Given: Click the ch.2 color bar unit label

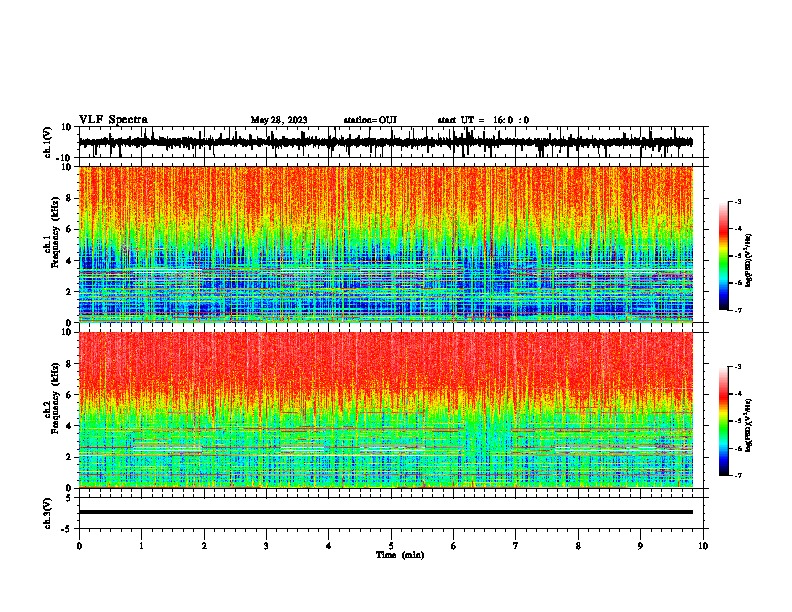Looking at the screenshot, I should point(749,425).
